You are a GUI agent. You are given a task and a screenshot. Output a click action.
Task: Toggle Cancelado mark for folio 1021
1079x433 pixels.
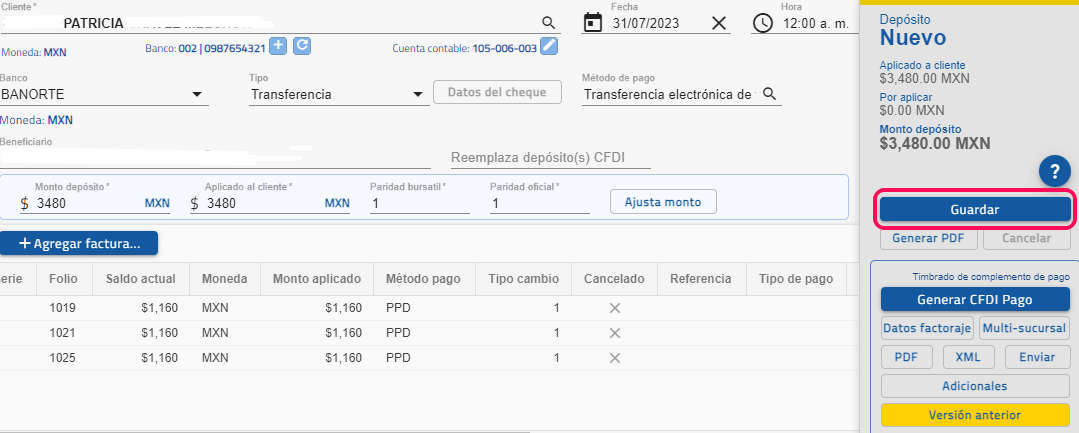tap(615, 333)
